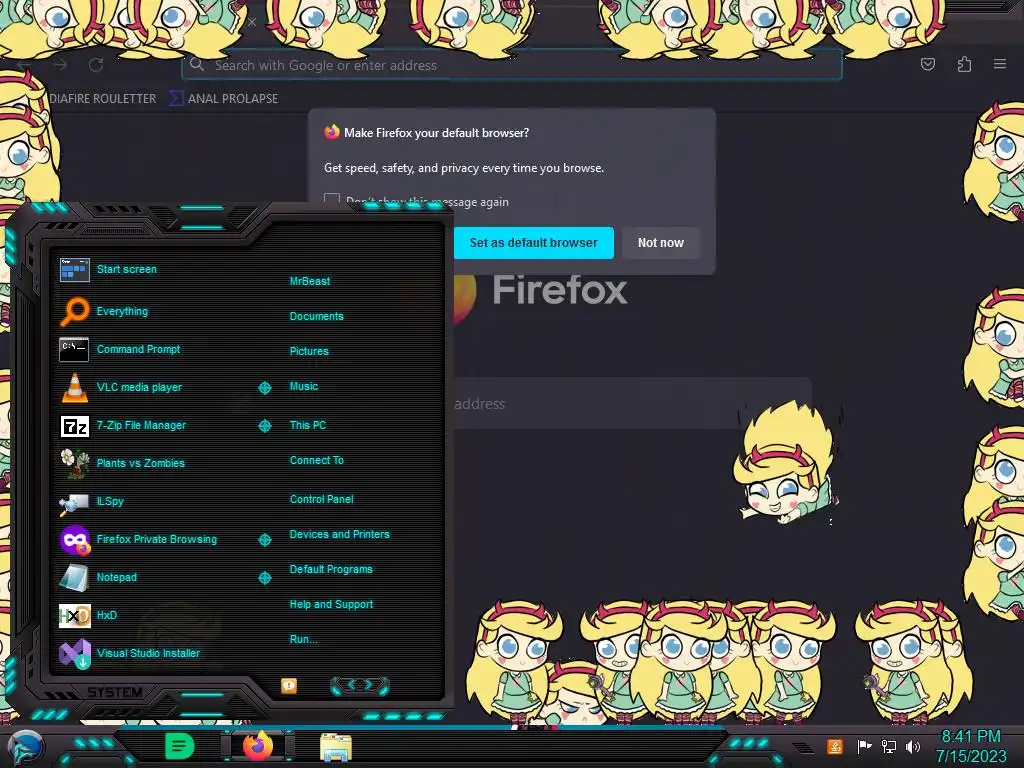The height and width of the screenshot is (768, 1024).
Task: Close the current Firefox tab
Action: (251, 22)
